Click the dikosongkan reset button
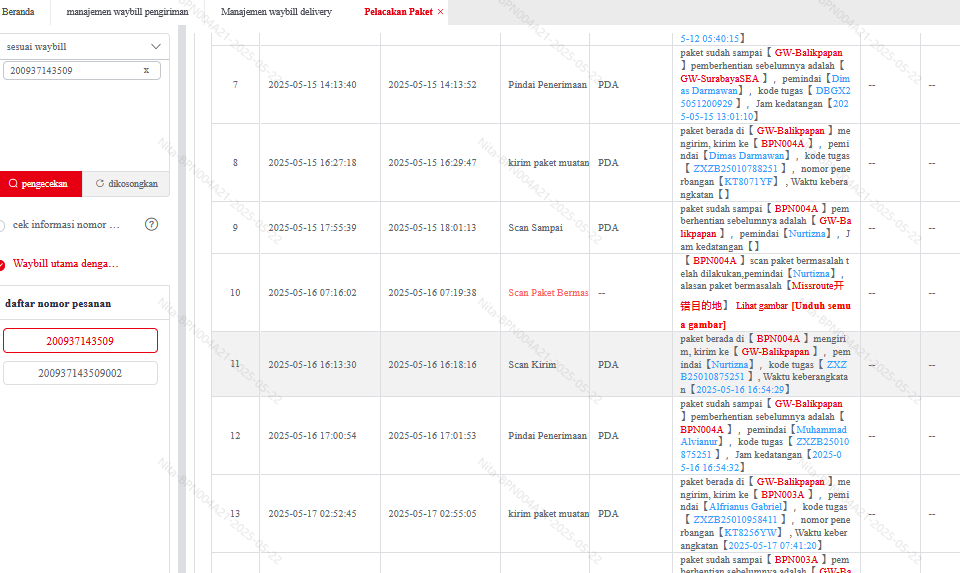960x573 pixels. pos(126,184)
